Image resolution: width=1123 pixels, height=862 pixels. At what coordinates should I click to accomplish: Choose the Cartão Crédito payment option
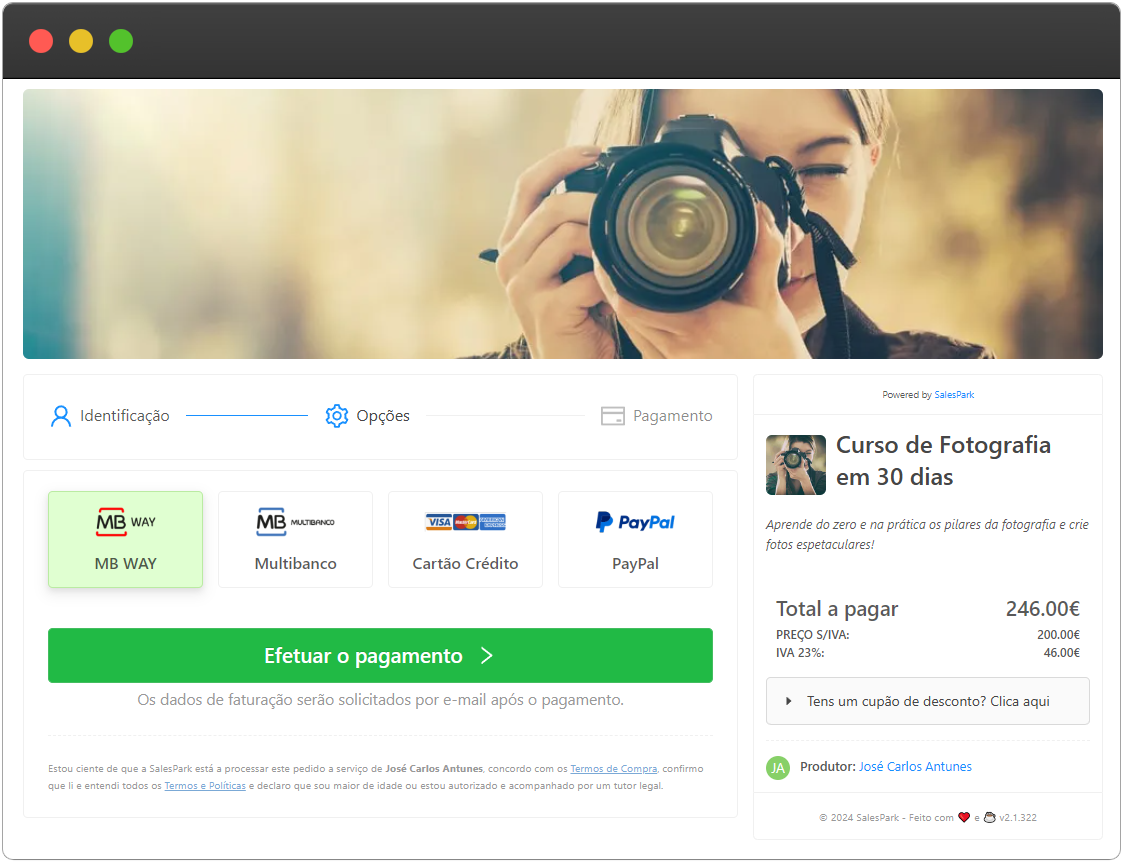pos(465,563)
